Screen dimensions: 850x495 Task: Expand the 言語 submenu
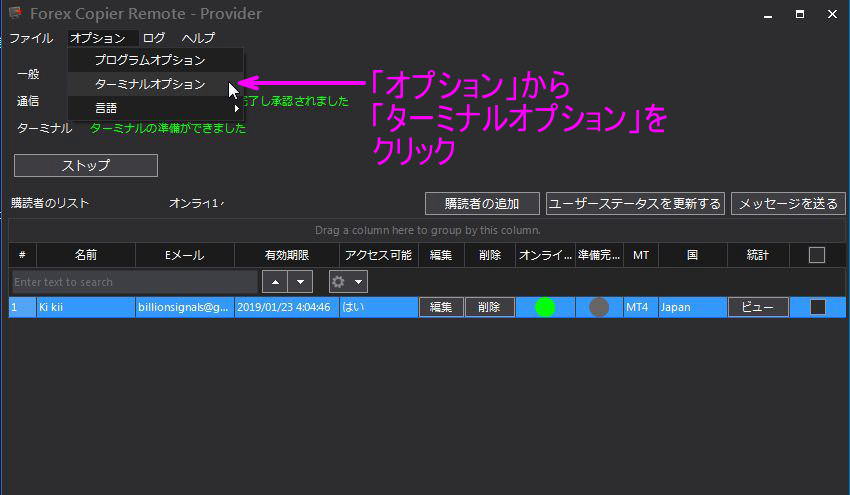point(156,108)
